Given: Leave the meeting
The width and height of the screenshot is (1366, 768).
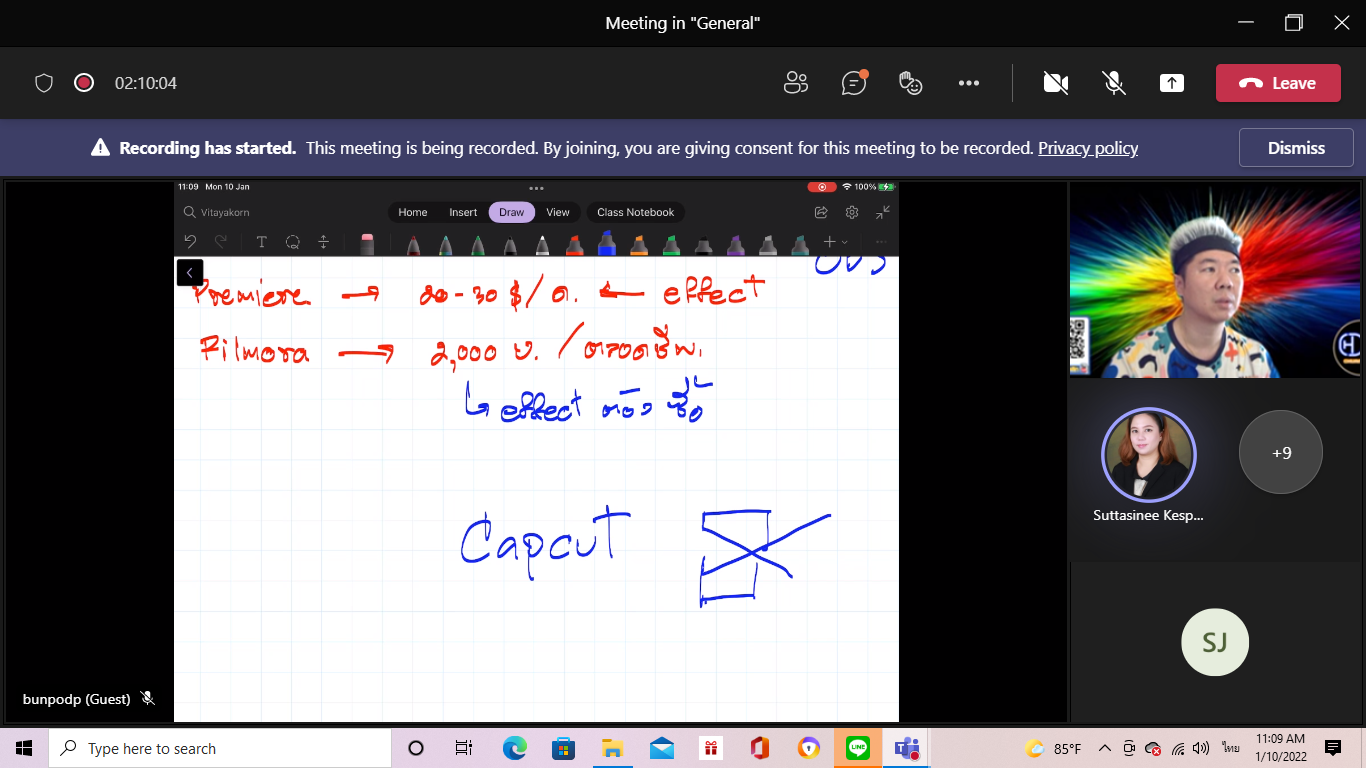Looking at the screenshot, I should [x=1278, y=83].
